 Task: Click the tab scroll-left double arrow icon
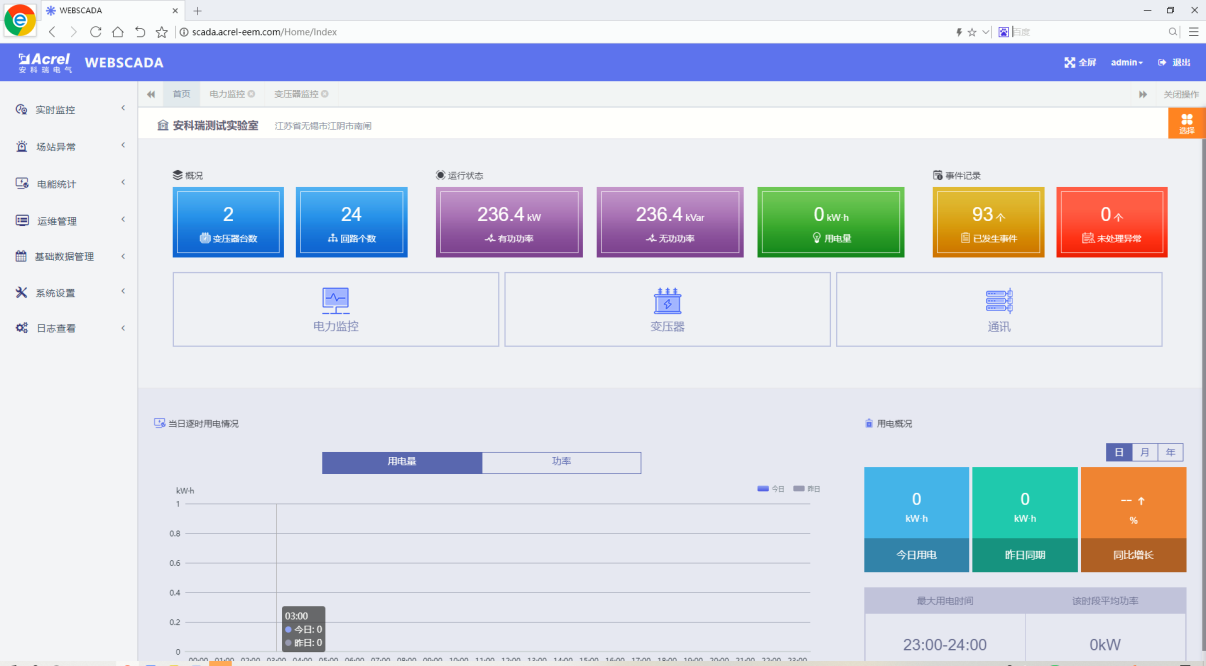coord(150,94)
